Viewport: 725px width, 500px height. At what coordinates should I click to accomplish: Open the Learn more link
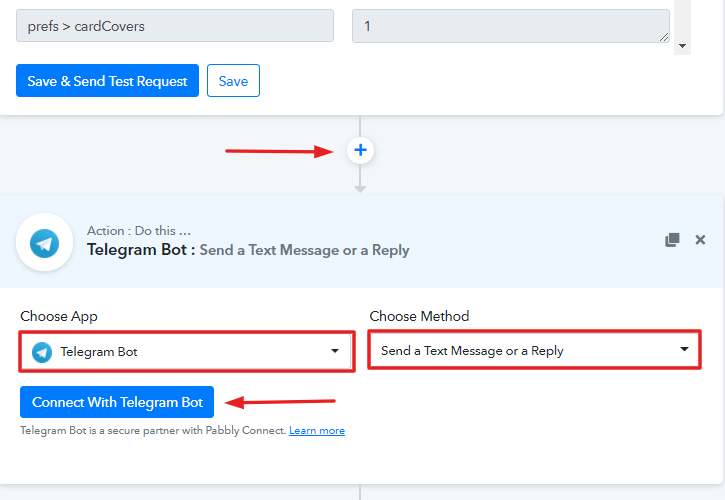(317, 431)
